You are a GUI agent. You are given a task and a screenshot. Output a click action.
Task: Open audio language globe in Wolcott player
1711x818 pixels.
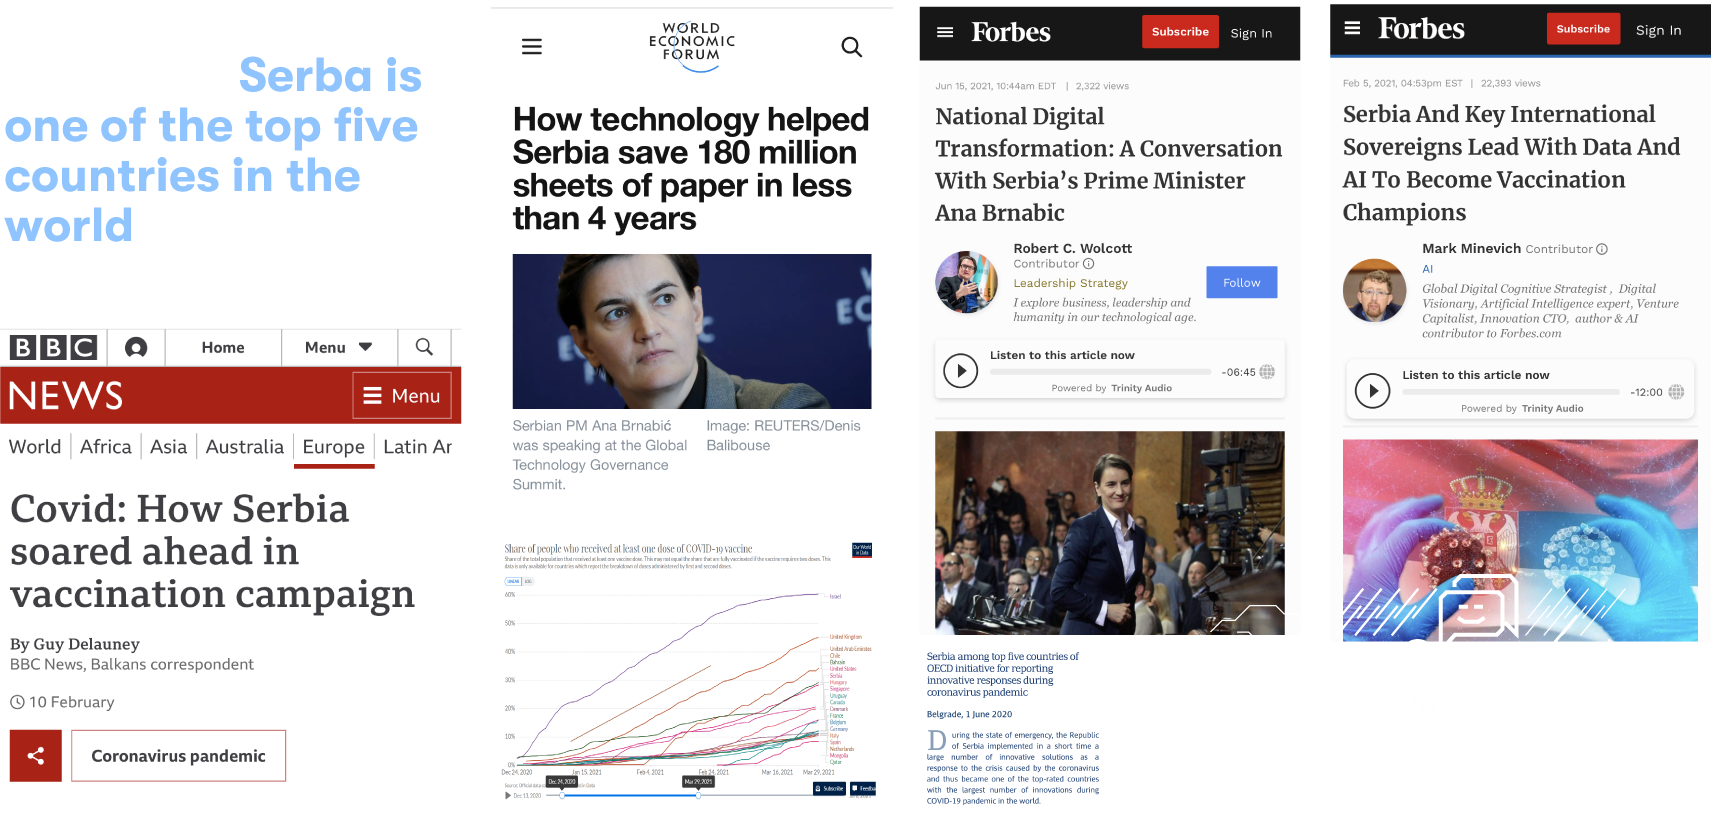(1267, 372)
